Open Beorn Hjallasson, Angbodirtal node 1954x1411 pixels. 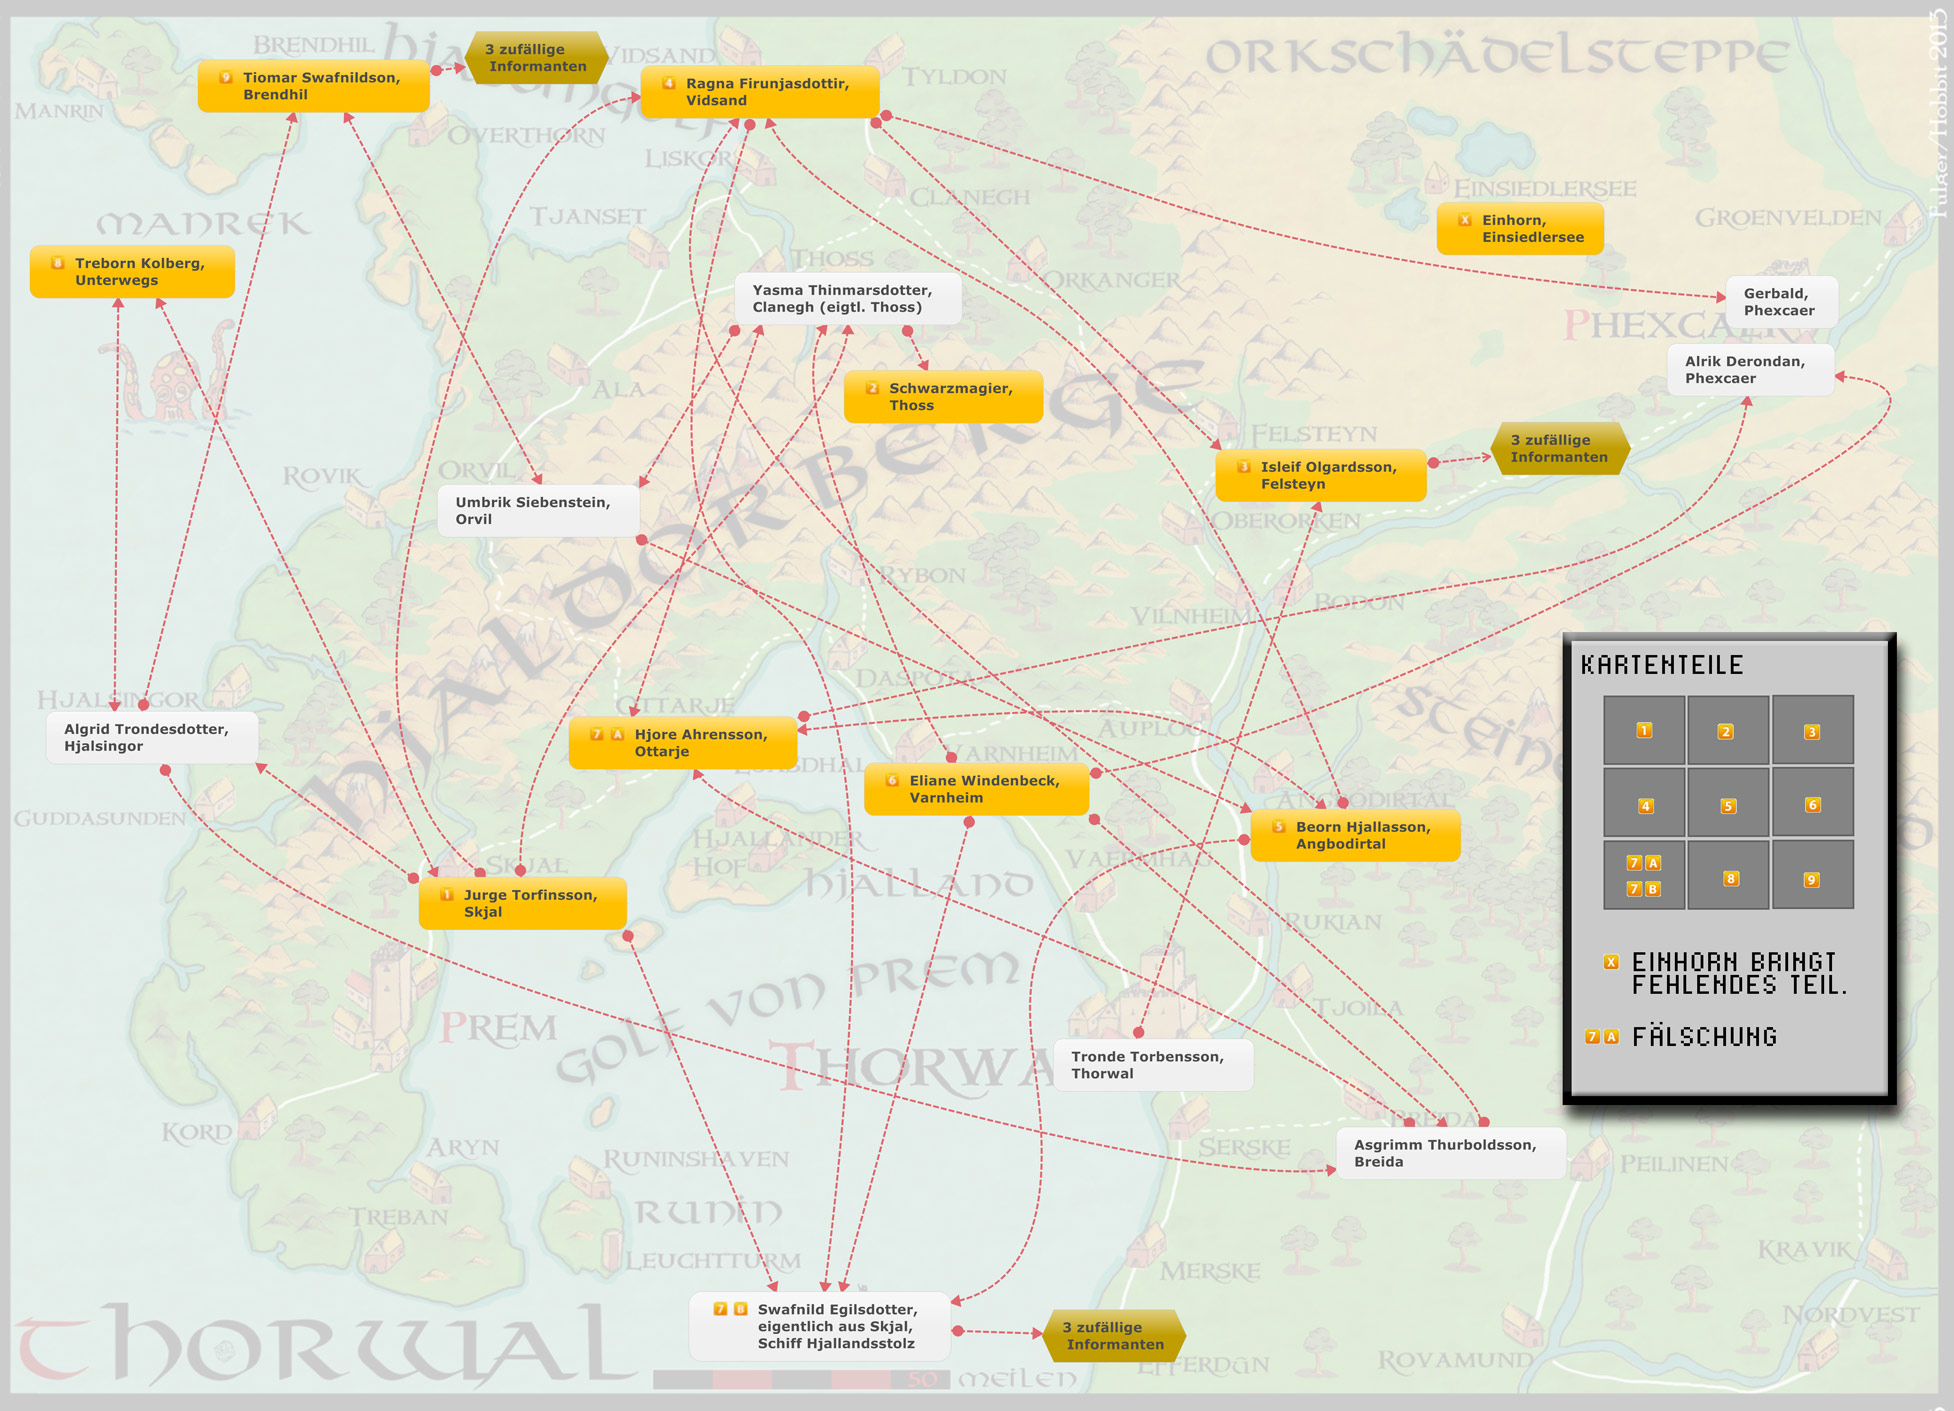[x=1355, y=835]
